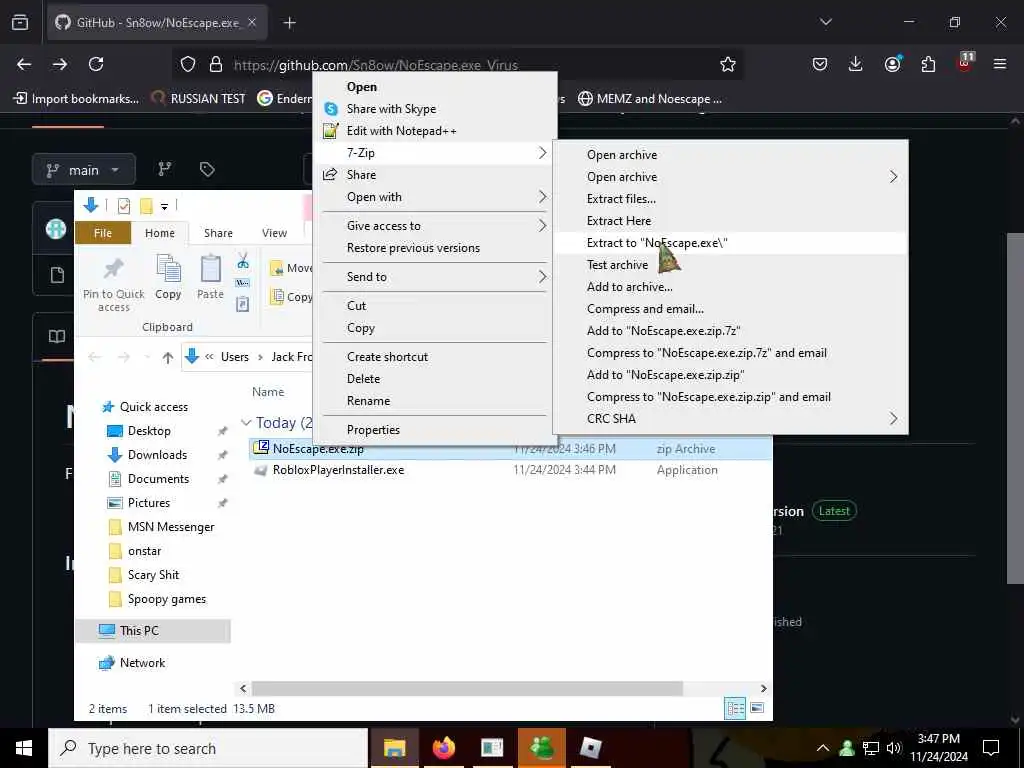Open a new browser tab
Viewport: 1024px width, 768px height.
pyautogui.click(x=289, y=23)
